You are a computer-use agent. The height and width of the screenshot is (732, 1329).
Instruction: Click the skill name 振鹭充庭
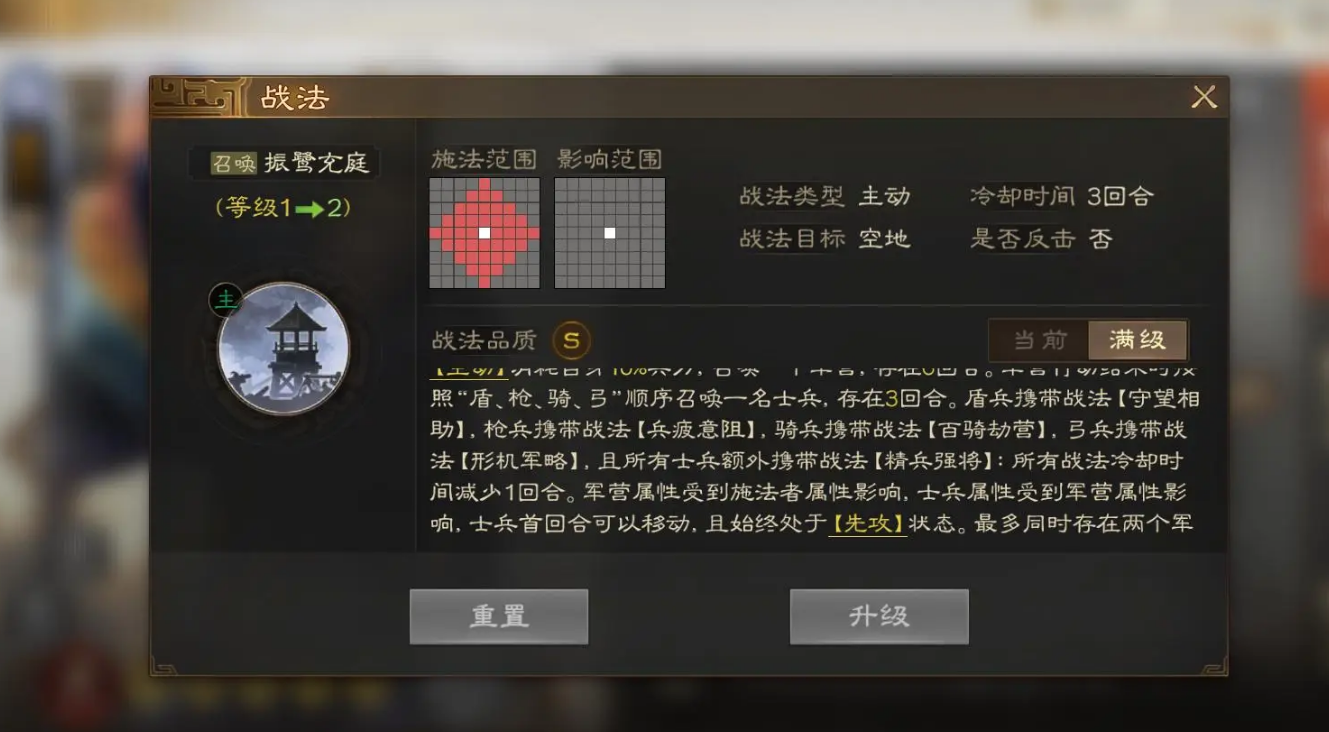click(x=317, y=163)
